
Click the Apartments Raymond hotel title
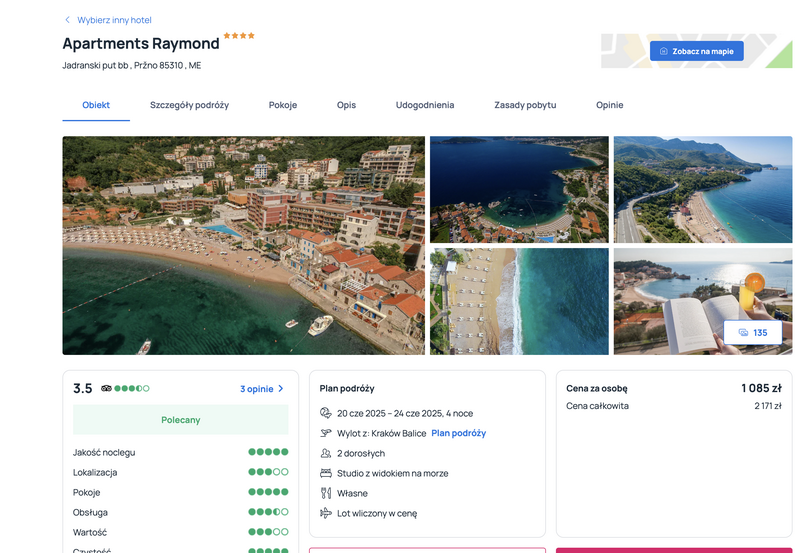click(141, 44)
